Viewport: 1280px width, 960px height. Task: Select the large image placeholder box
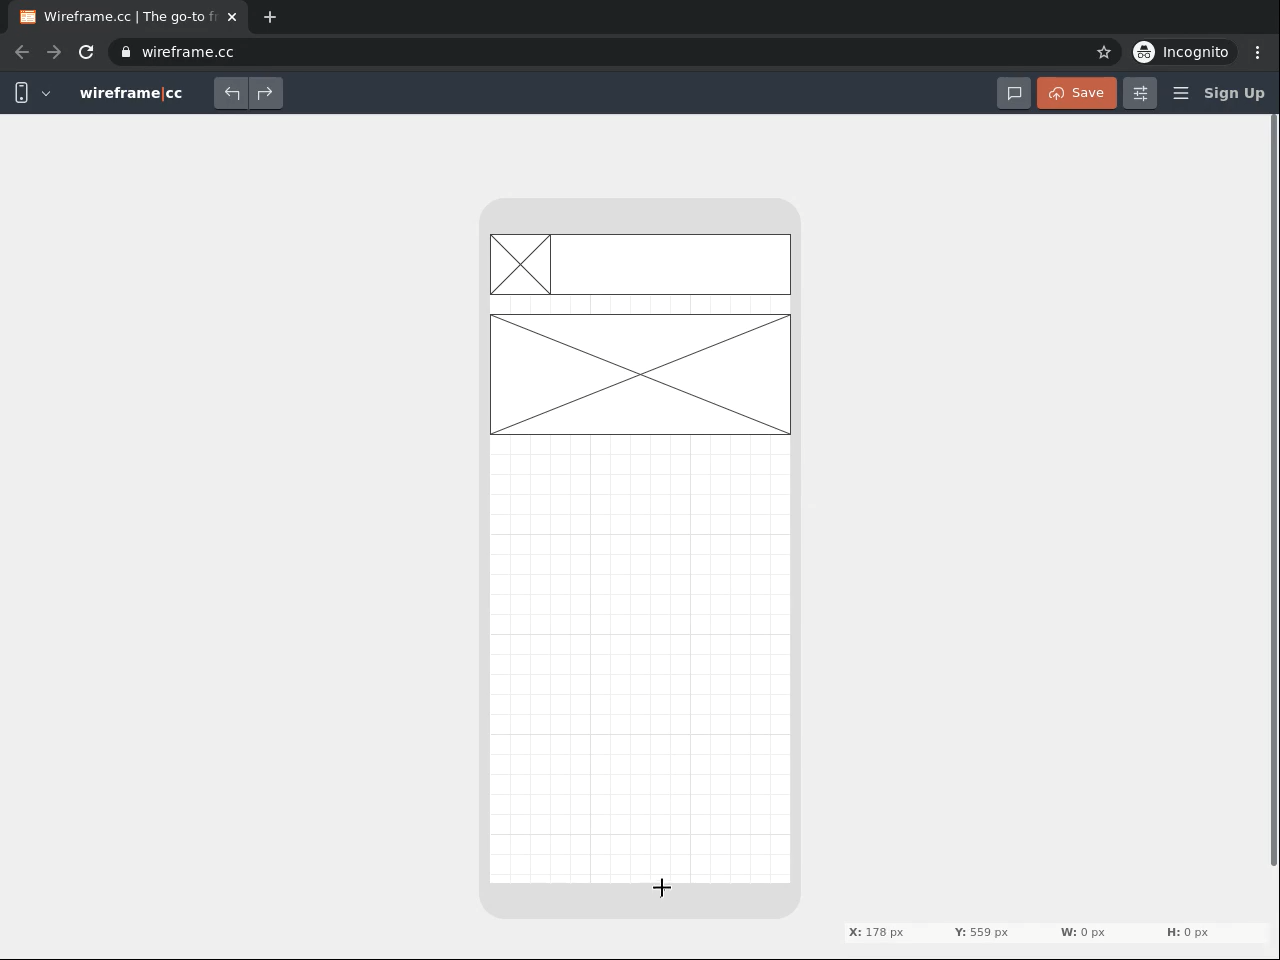point(640,374)
